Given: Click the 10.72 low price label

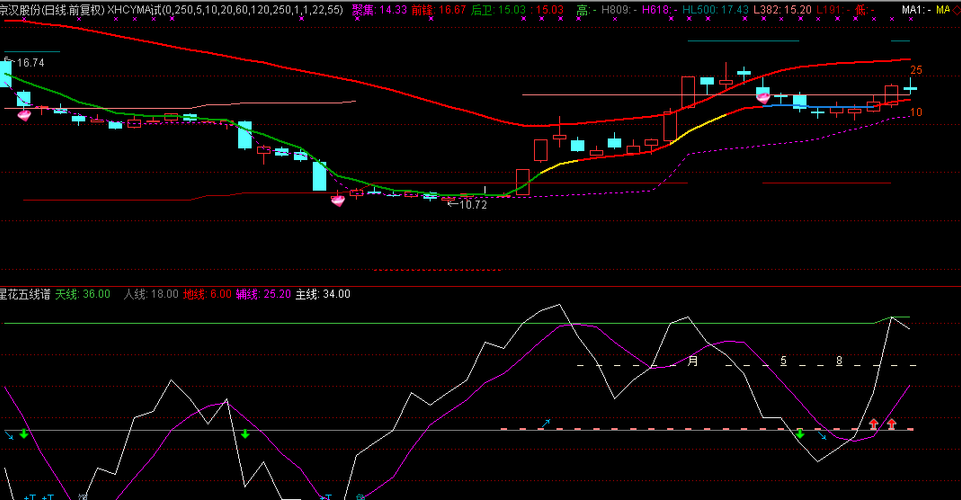Looking at the screenshot, I should click(x=473, y=205).
